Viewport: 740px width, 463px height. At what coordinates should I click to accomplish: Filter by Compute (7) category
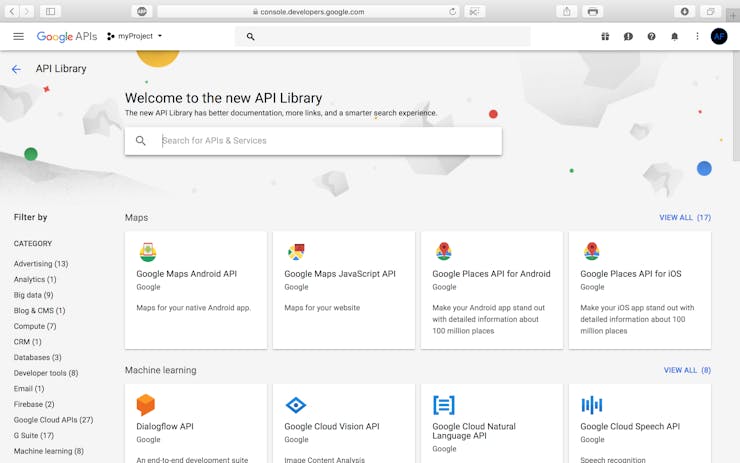click(35, 326)
